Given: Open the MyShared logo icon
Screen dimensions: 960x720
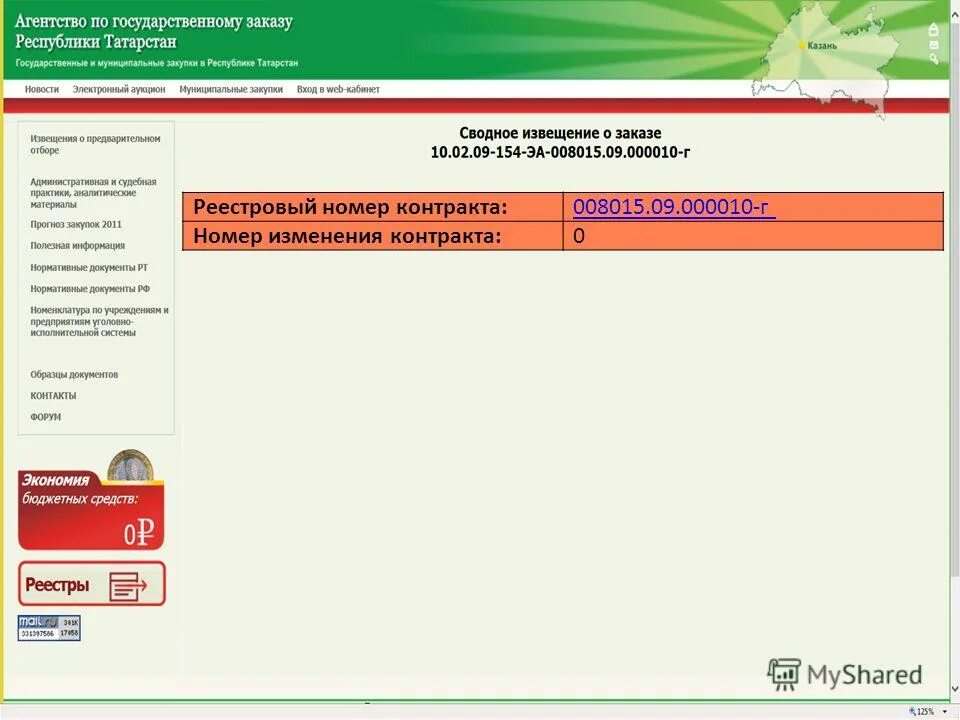Looking at the screenshot, I should point(787,674).
